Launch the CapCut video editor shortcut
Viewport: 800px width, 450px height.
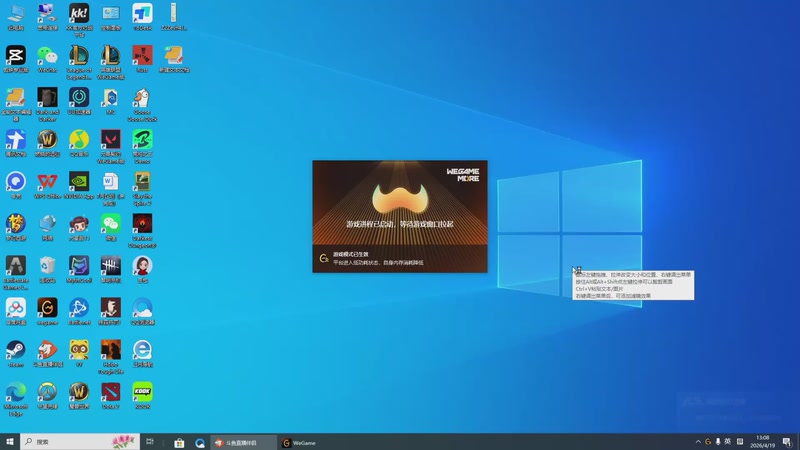(16, 59)
